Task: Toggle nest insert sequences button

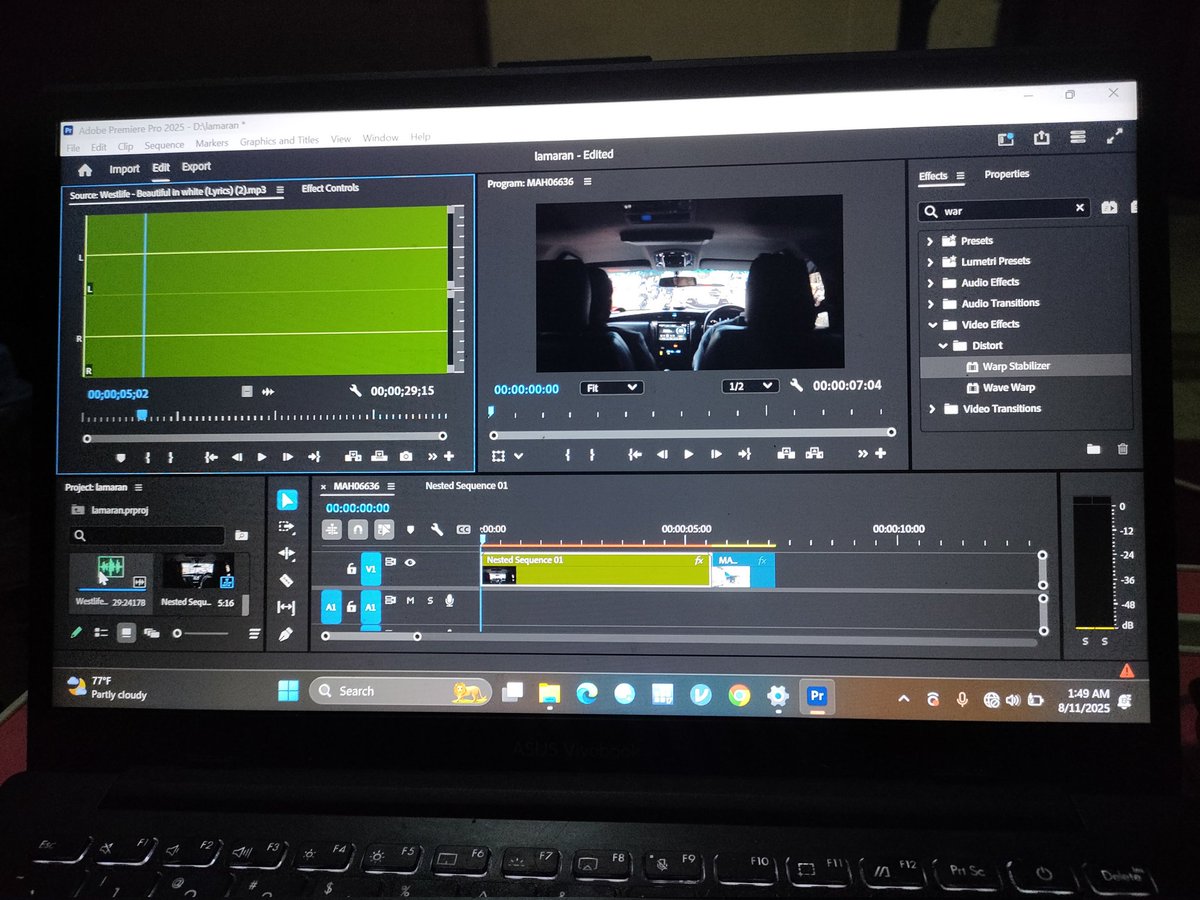Action: (332, 529)
